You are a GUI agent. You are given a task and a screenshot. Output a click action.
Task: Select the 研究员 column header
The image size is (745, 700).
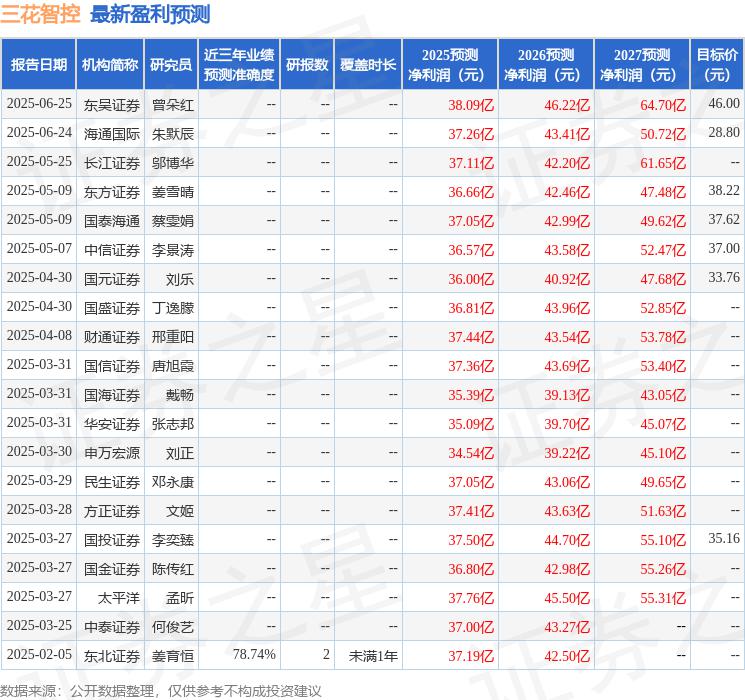171,64
